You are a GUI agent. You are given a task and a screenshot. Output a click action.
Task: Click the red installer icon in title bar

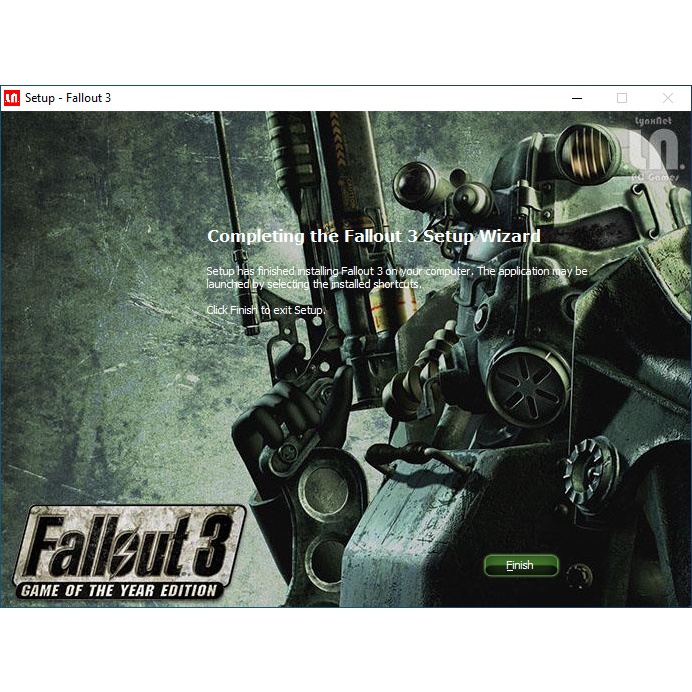pos(12,98)
